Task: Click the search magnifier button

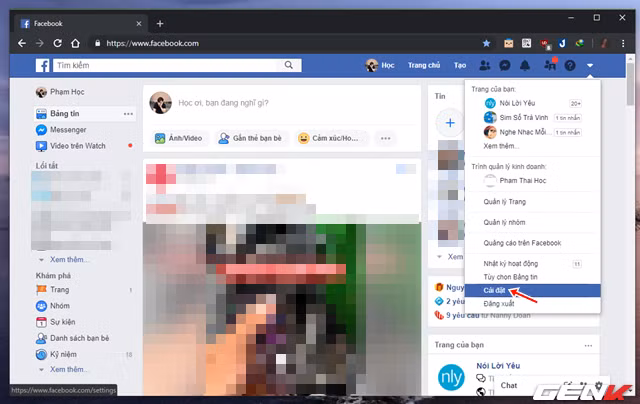Action: tap(289, 65)
